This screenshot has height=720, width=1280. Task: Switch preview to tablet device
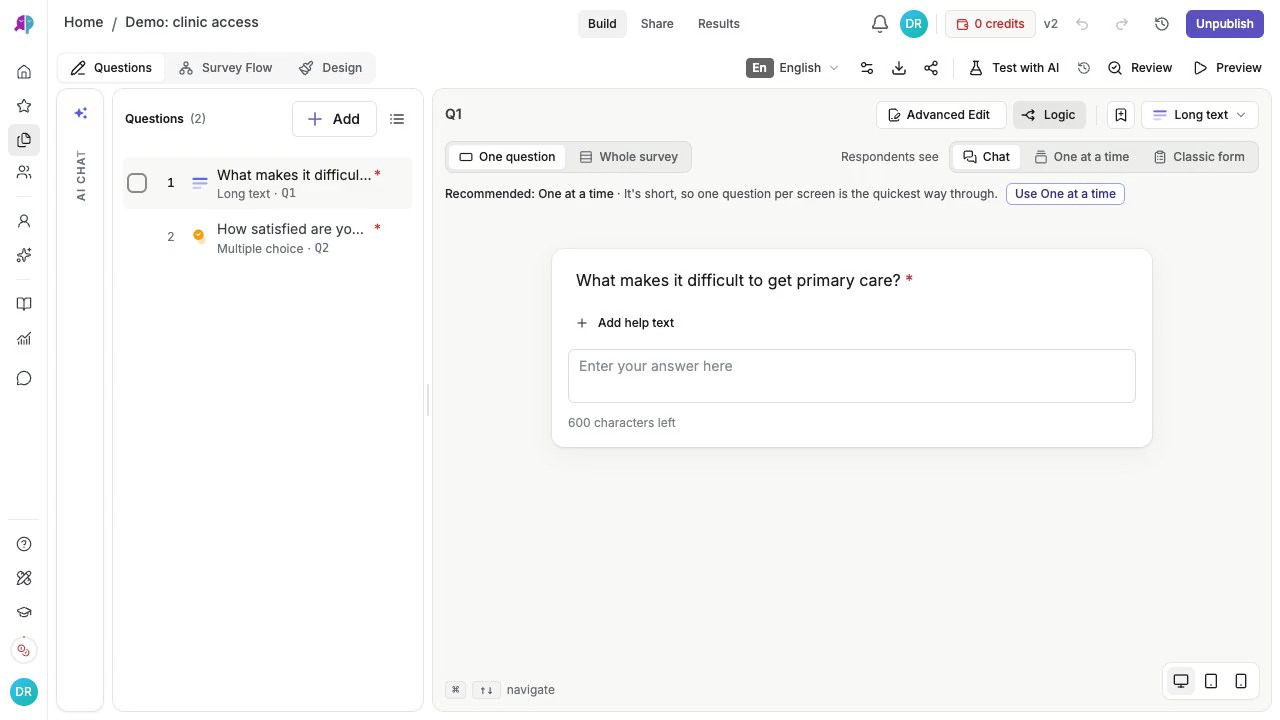click(x=1211, y=681)
